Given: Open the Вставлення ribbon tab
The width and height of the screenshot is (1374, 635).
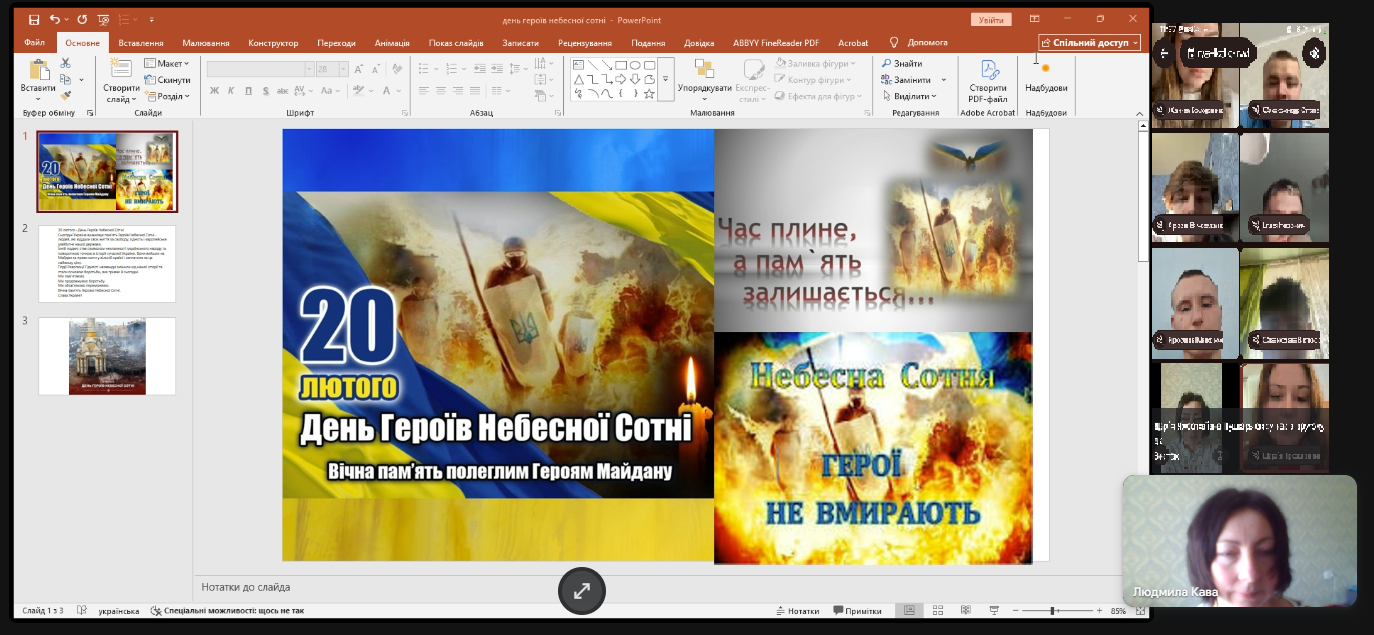Looking at the screenshot, I should [x=140, y=43].
